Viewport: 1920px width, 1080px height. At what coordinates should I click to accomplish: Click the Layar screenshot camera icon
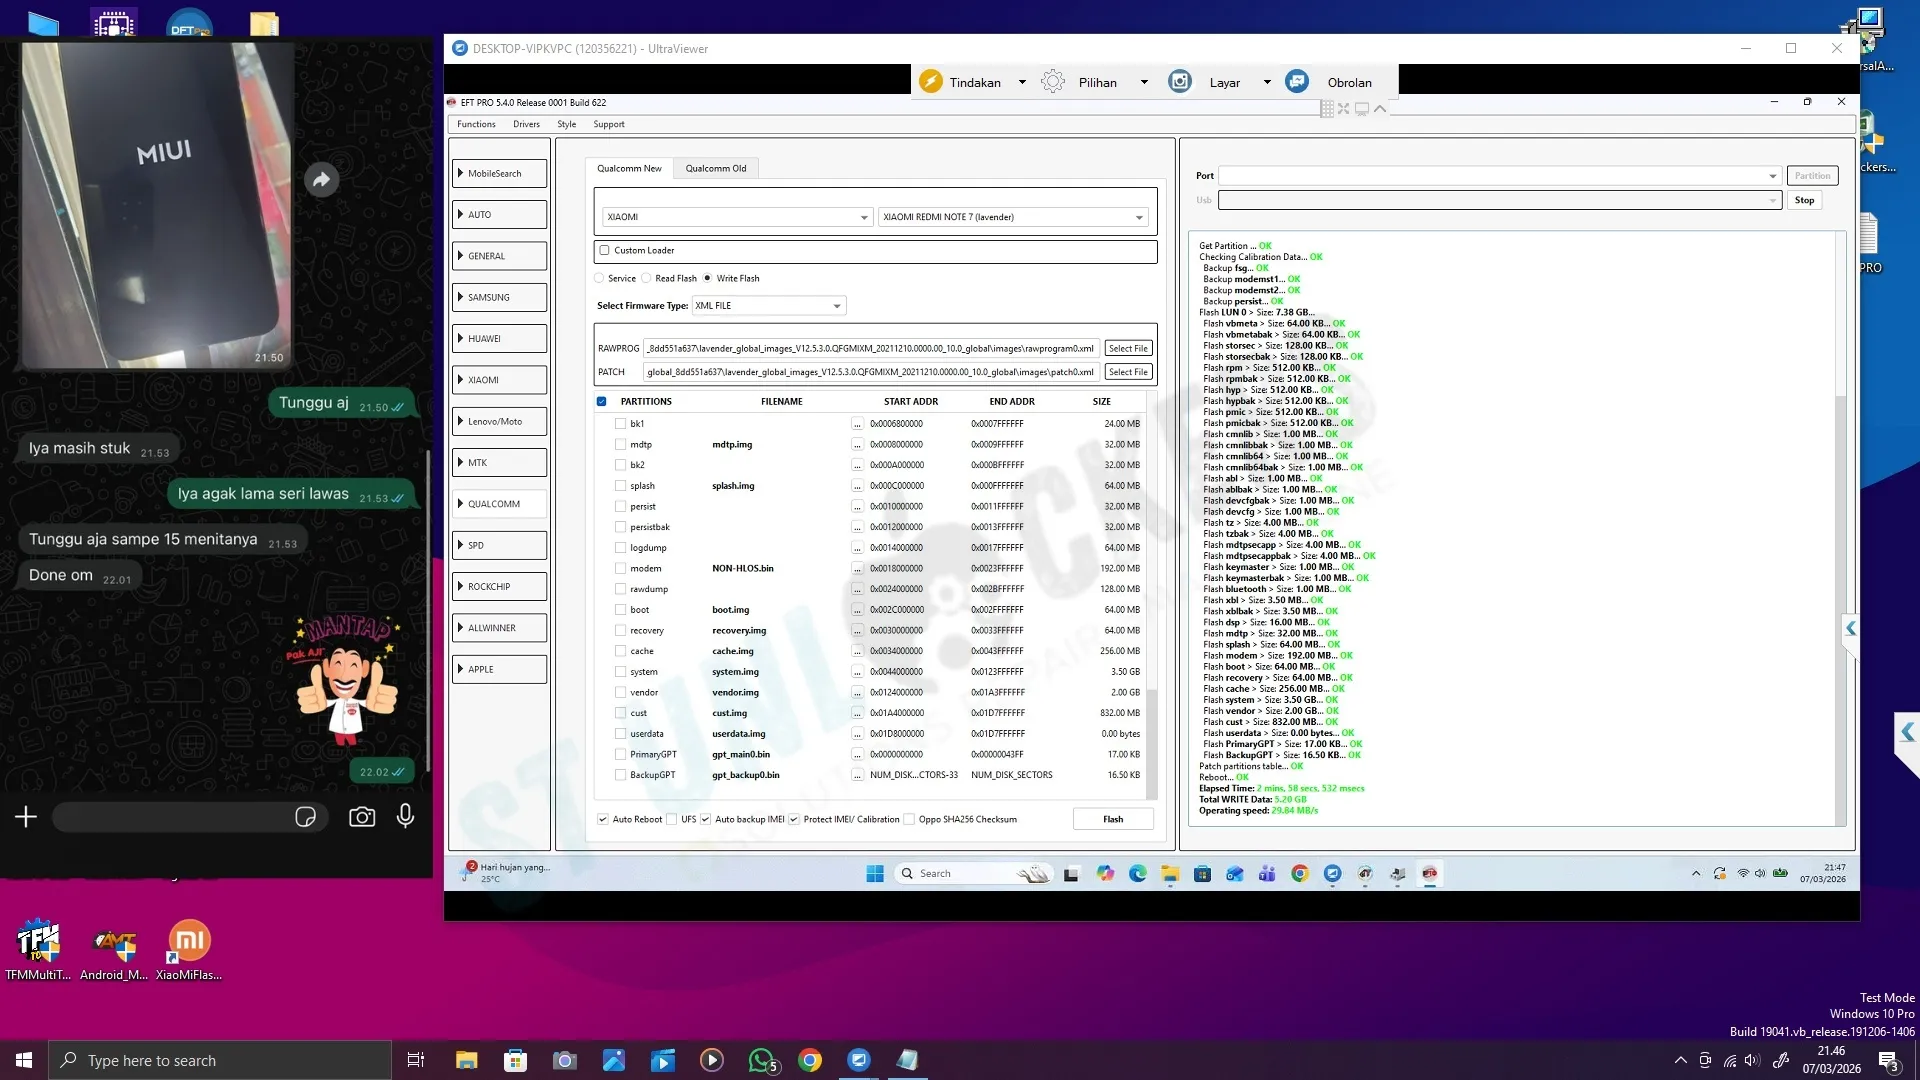coord(1180,82)
